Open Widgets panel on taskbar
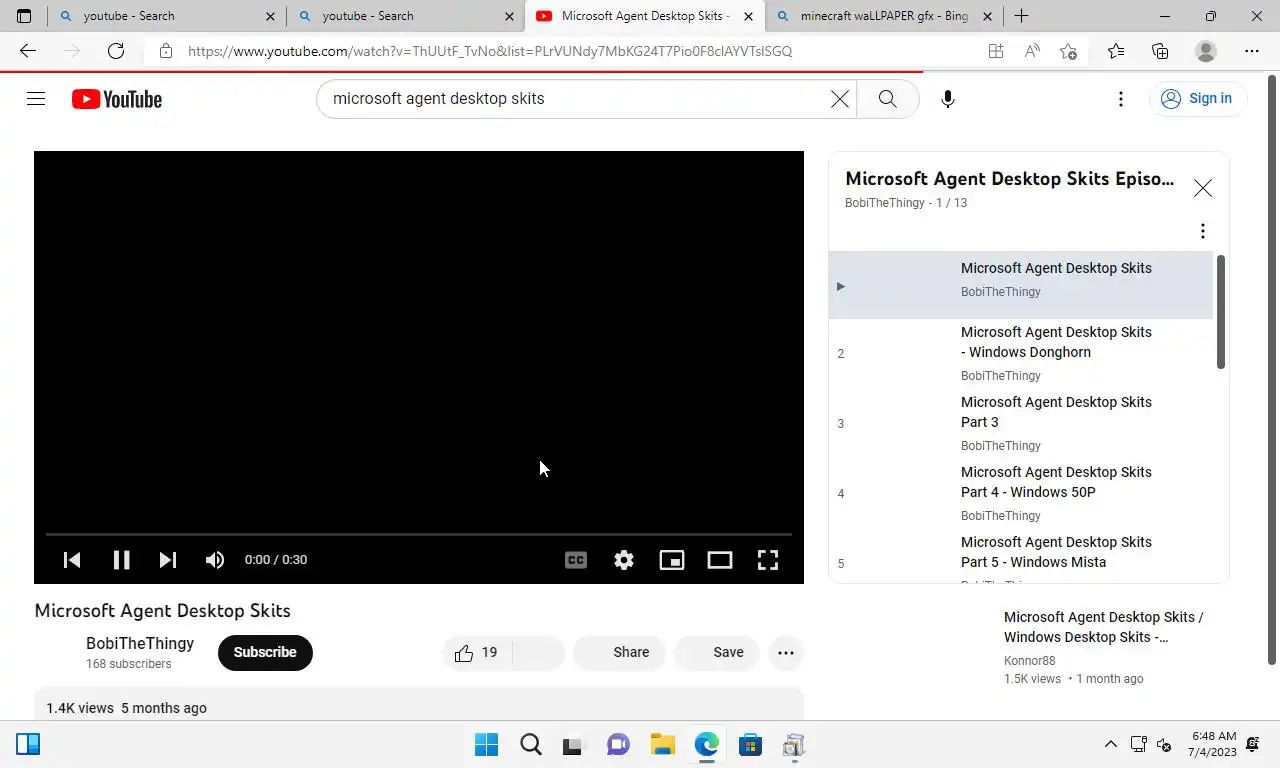Viewport: 1280px width, 768px height. point(28,744)
